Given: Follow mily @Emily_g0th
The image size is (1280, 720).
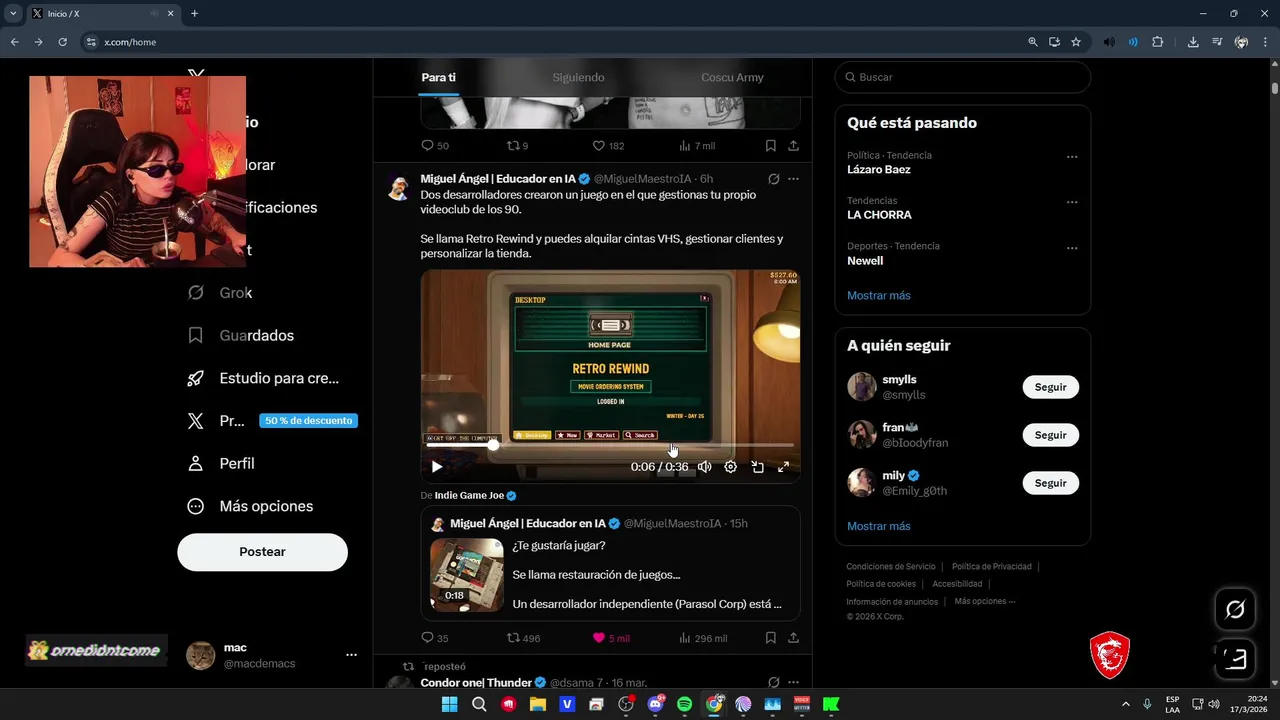Looking at the screenshot, I should (1050, 483).
